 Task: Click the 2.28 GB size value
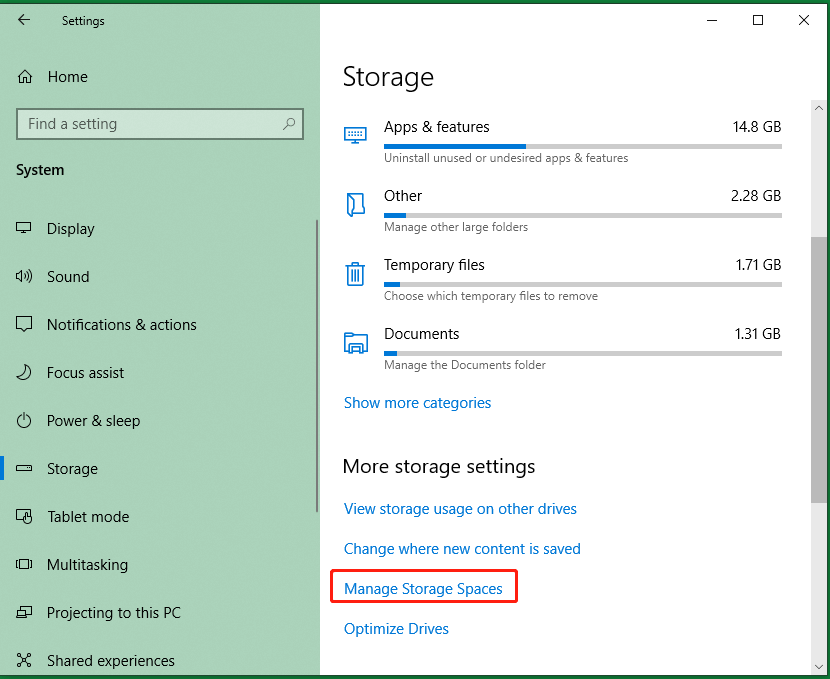756,196
